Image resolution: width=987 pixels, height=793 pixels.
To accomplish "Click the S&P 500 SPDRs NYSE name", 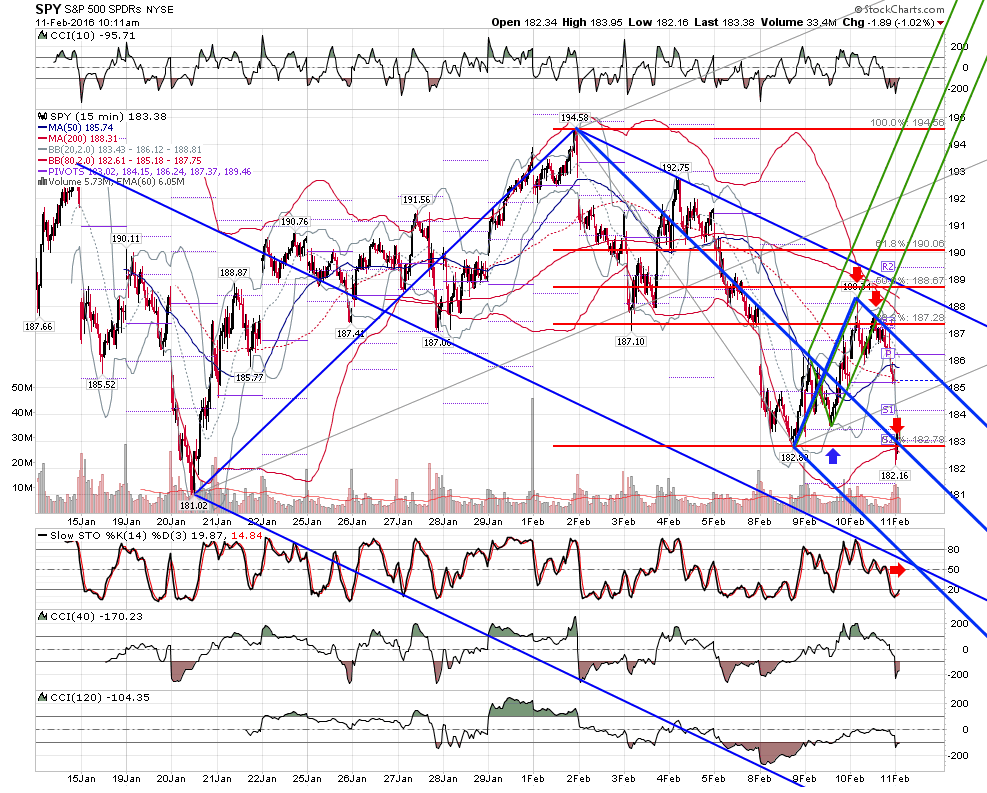I will (119, 9).
